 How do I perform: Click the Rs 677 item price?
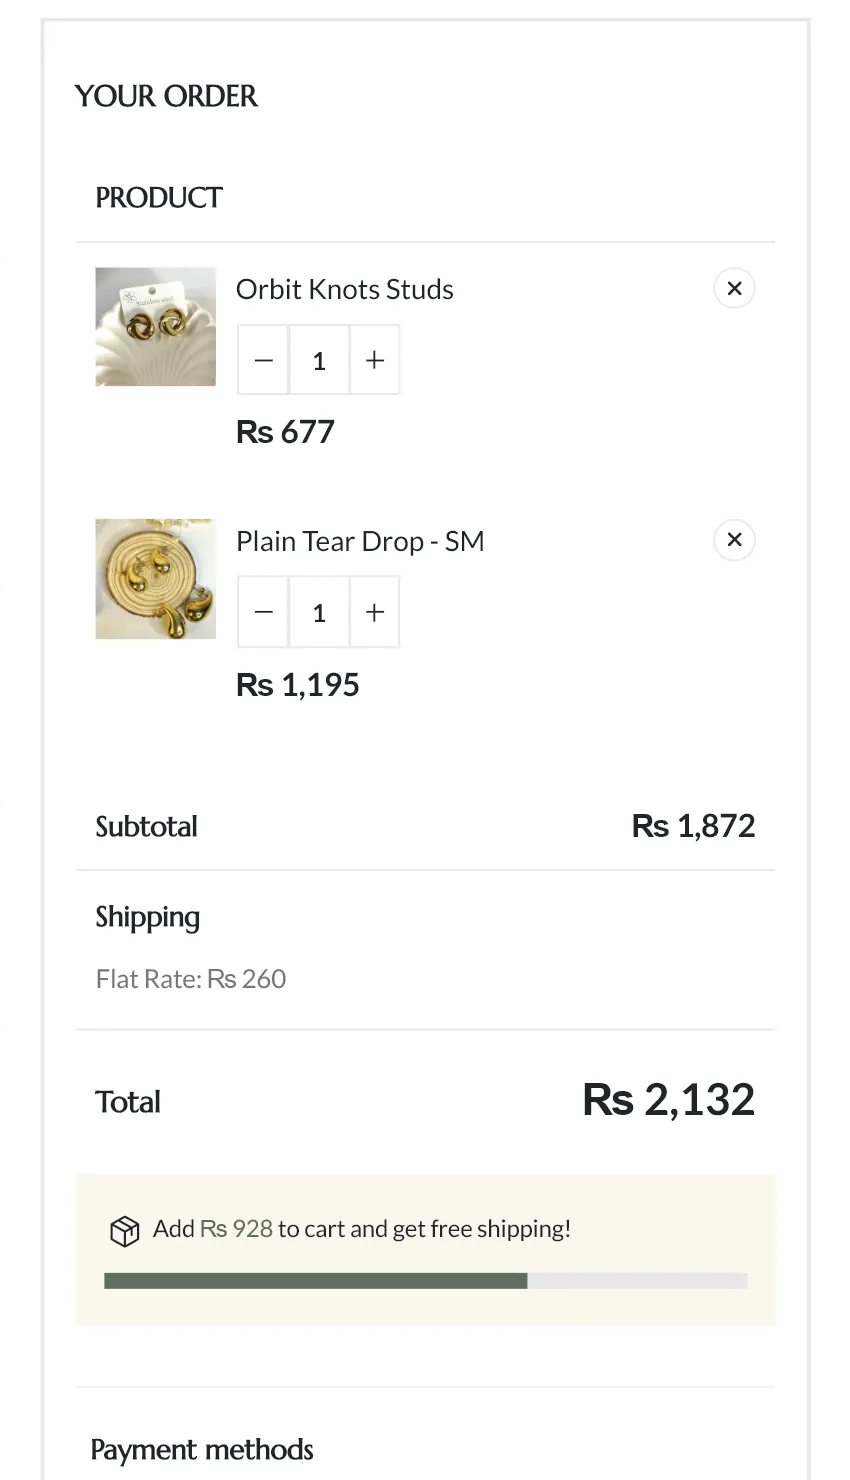coord(285,432)
